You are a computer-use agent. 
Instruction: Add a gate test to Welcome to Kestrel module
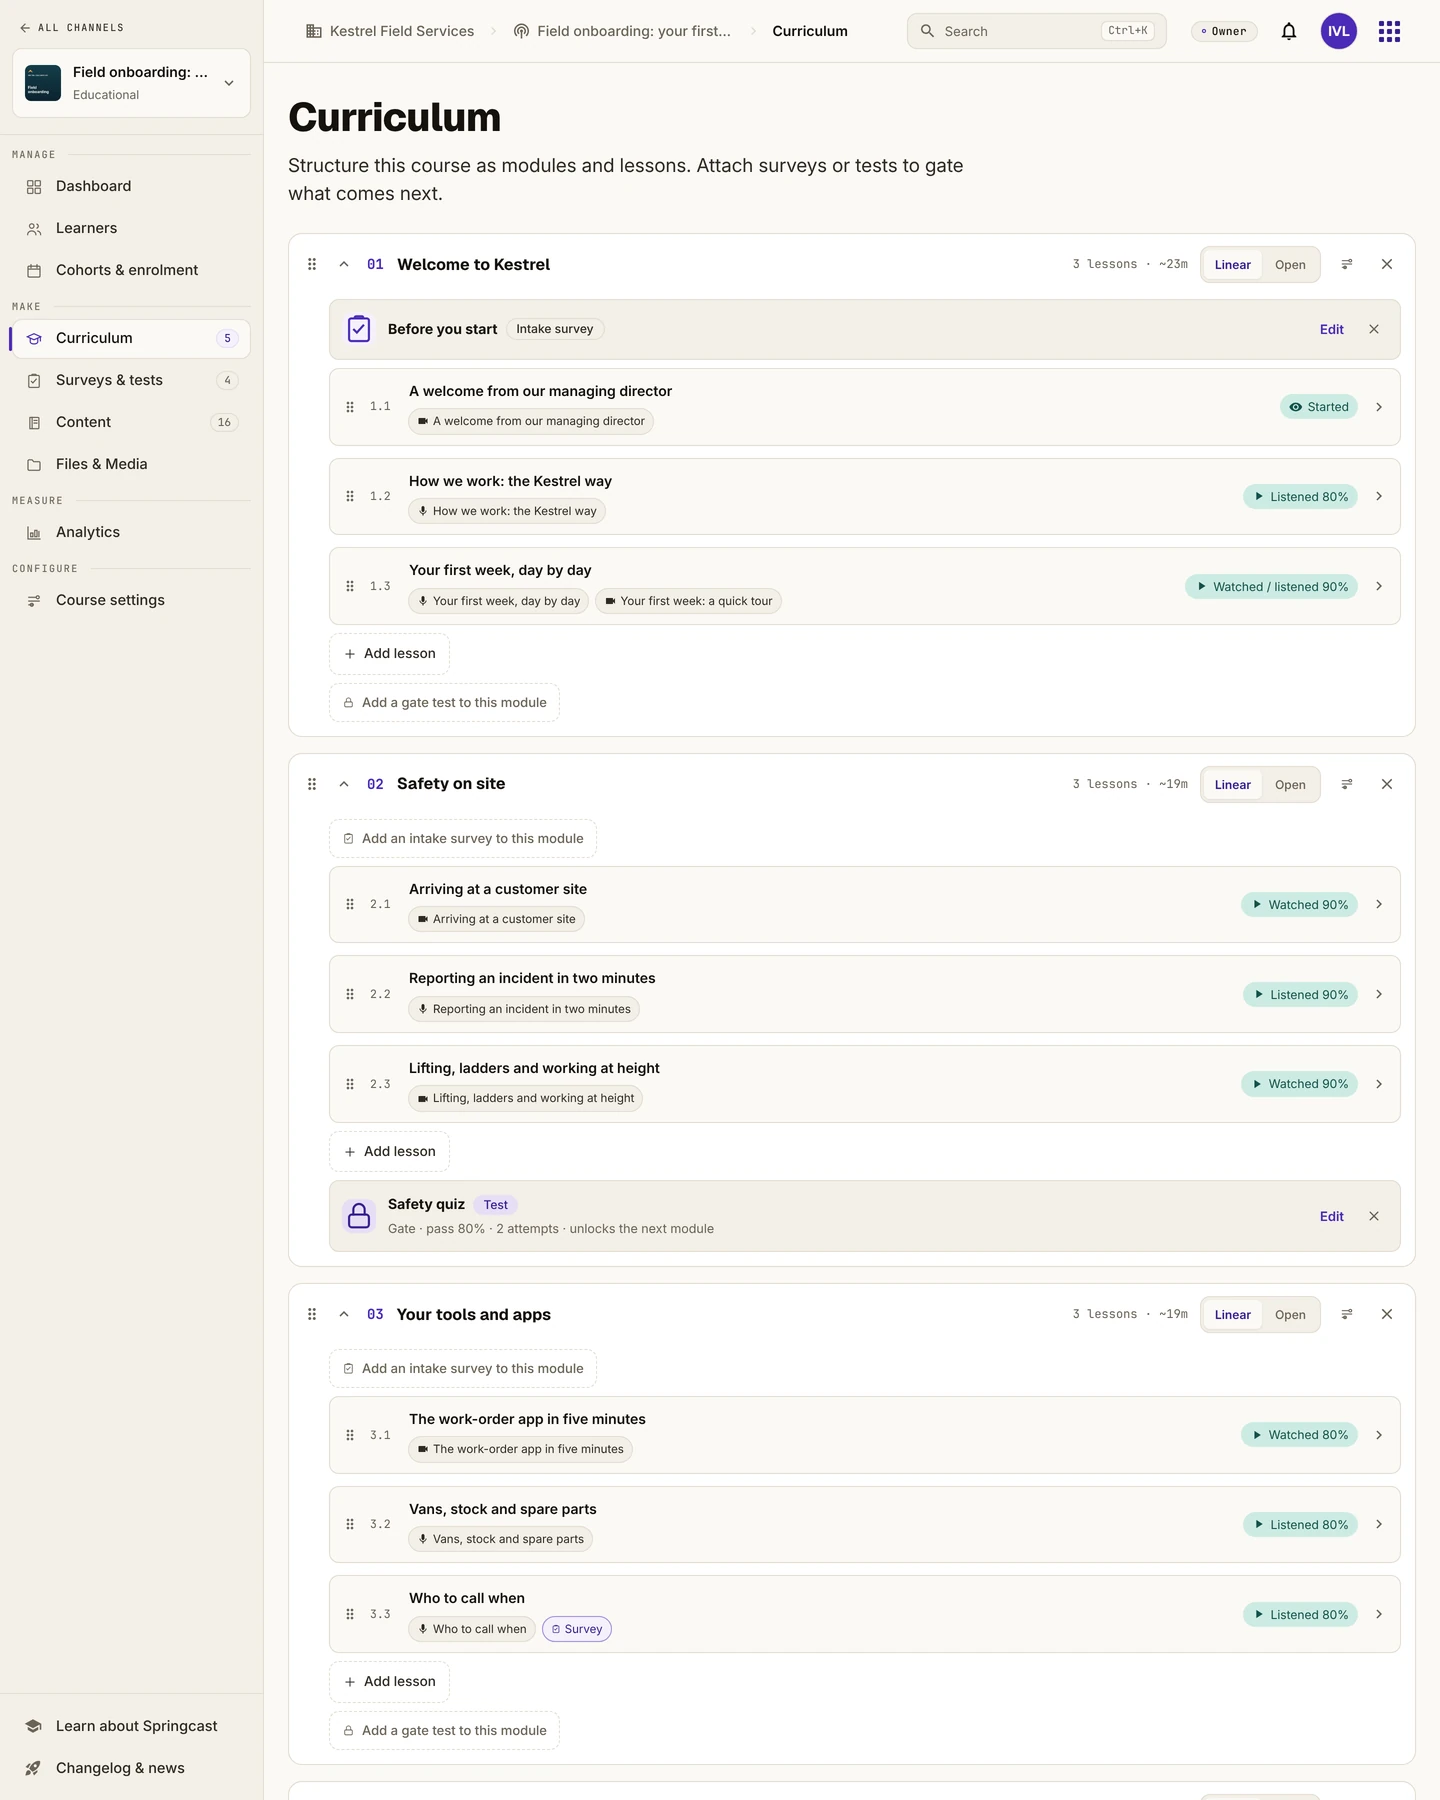pos(444,703)
